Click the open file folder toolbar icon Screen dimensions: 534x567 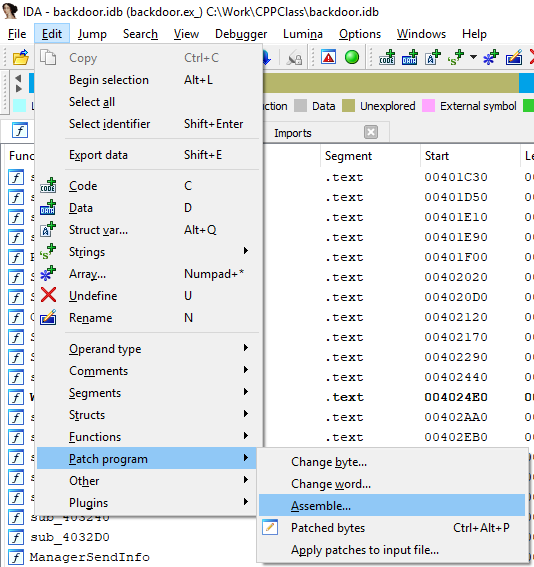coord(21,57)
